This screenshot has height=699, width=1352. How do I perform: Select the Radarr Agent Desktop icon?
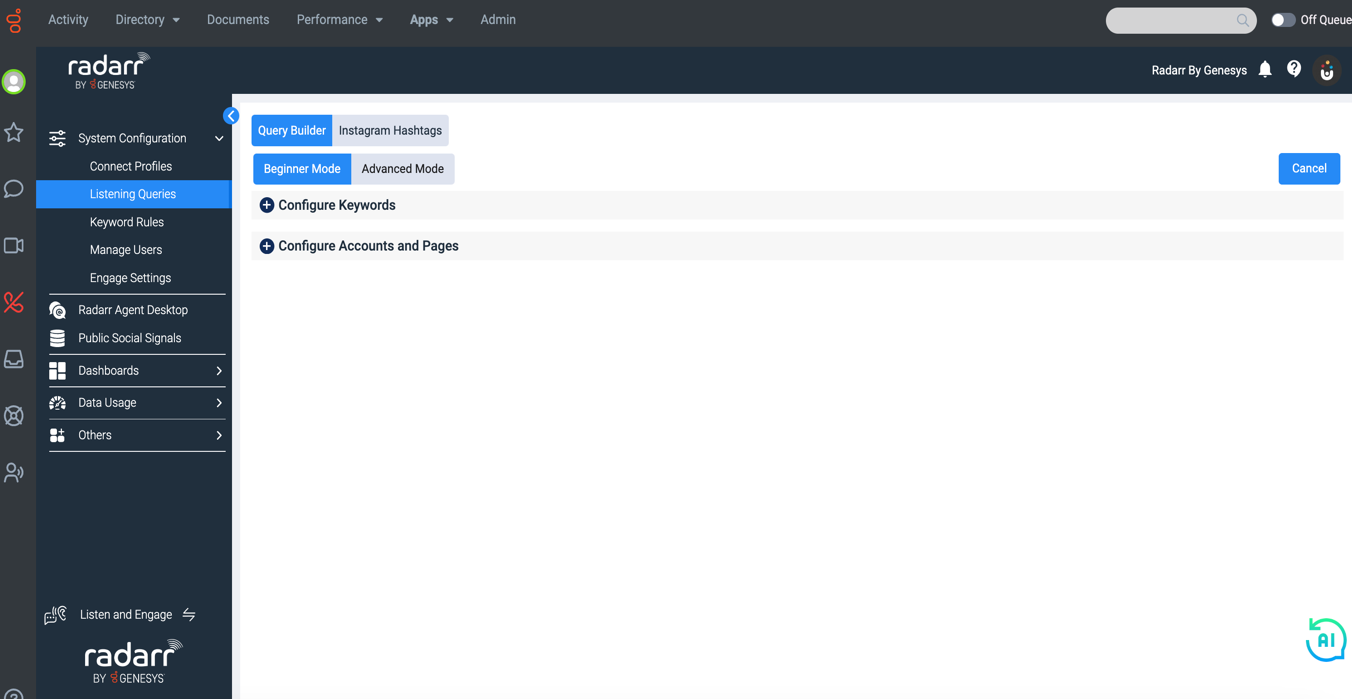coord(57,309)
